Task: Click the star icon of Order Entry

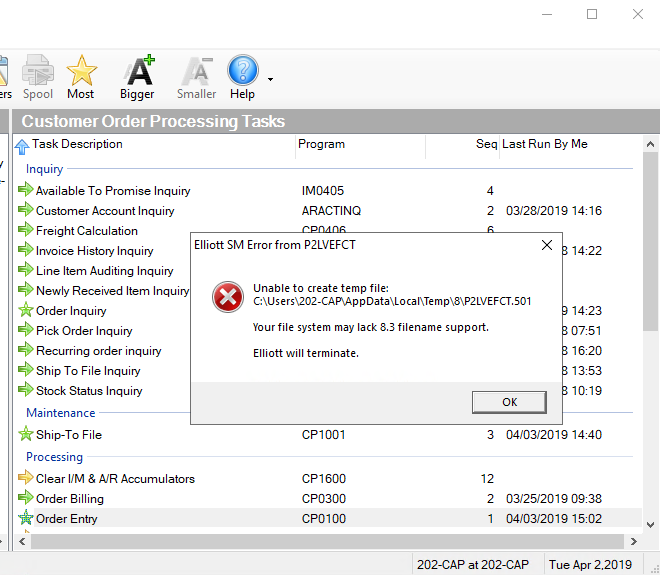Action: pyautogui.click(x=26, y=517)
